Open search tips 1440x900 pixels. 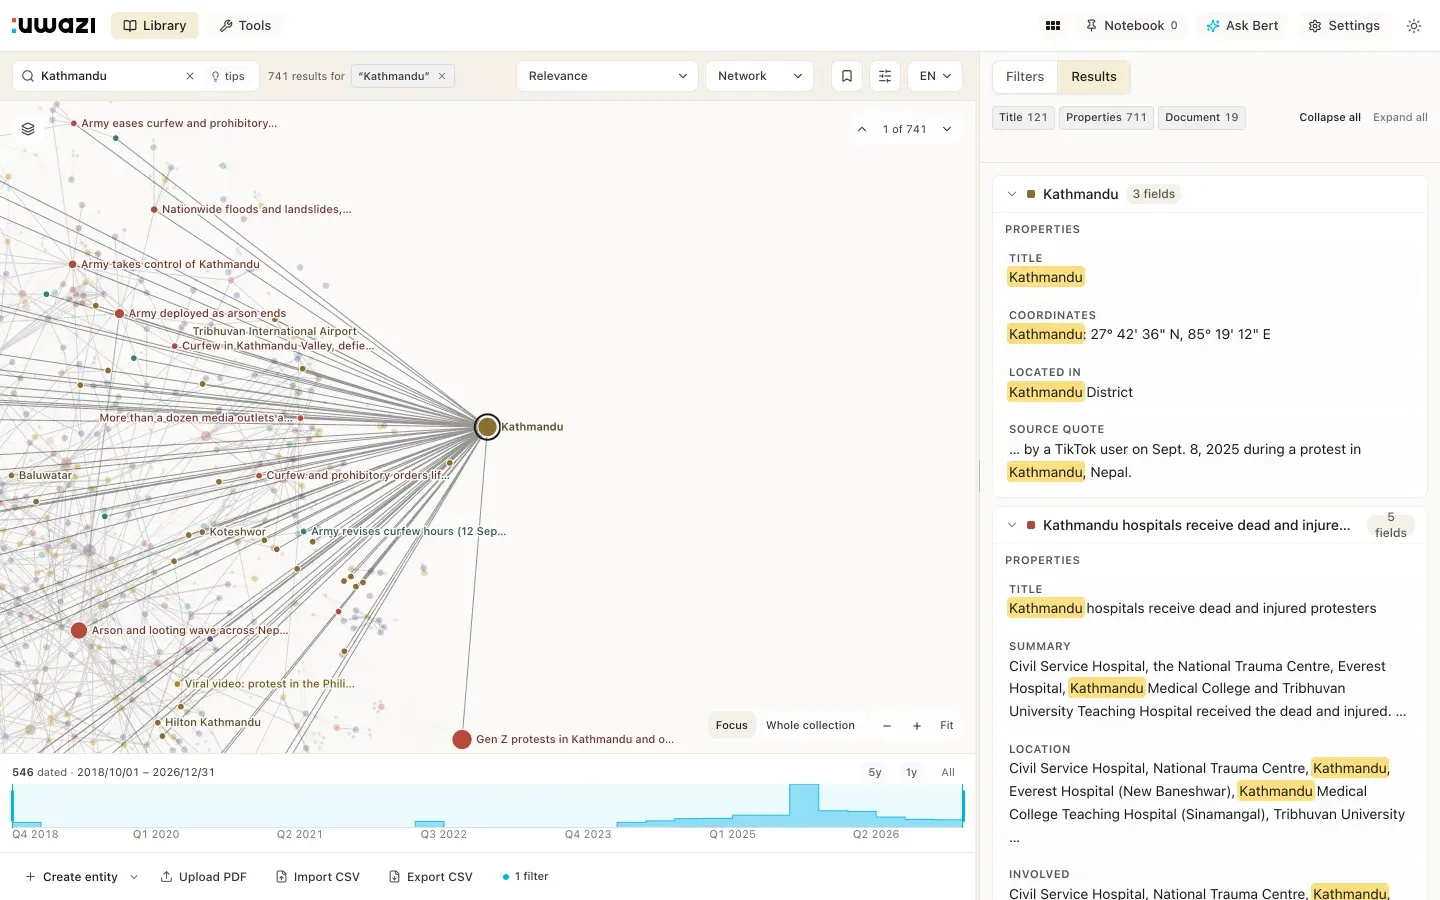tap(228, 76)
